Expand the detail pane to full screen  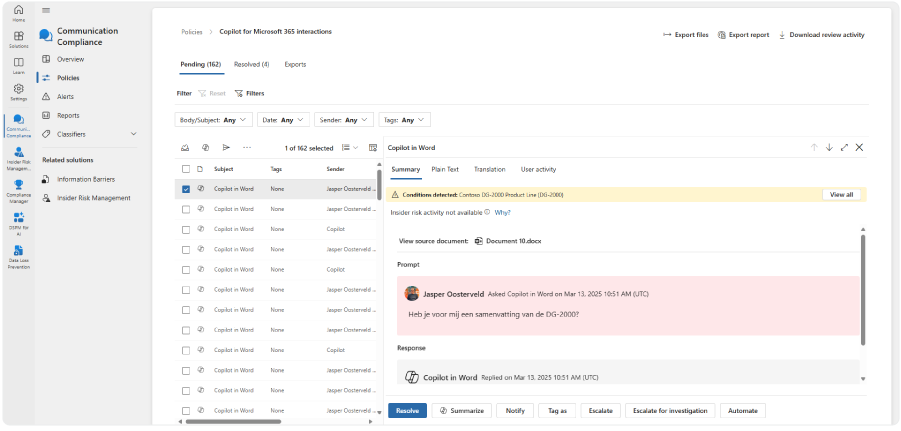tap(844, 147)
